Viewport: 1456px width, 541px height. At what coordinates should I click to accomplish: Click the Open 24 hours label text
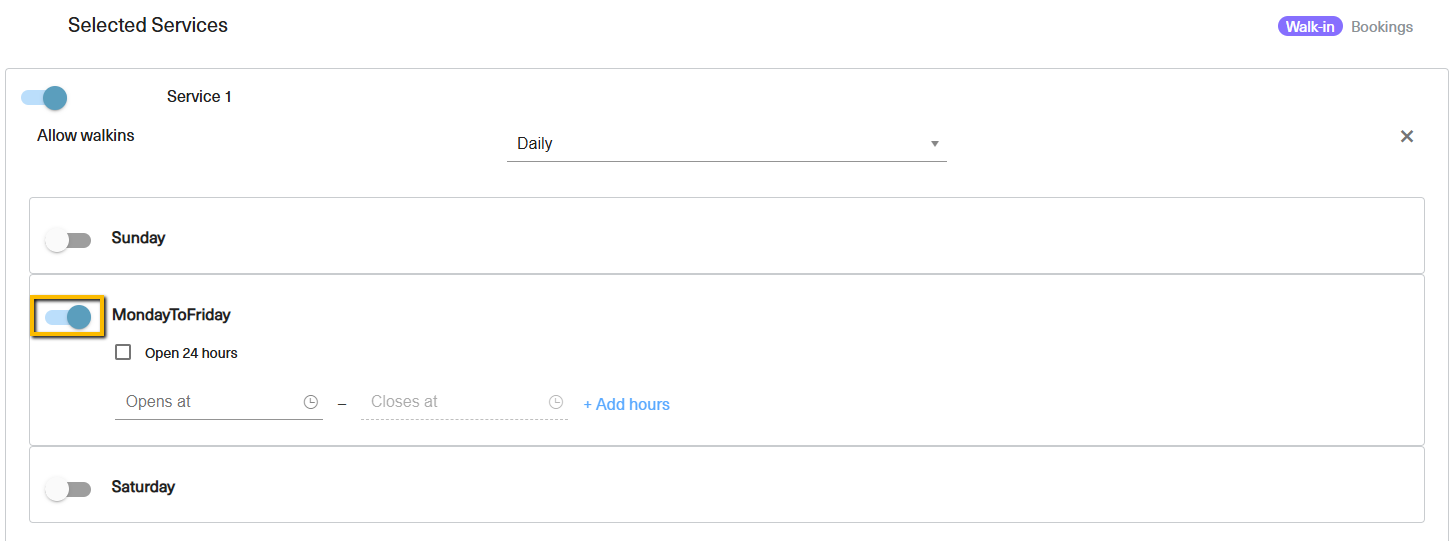[191, 353]
